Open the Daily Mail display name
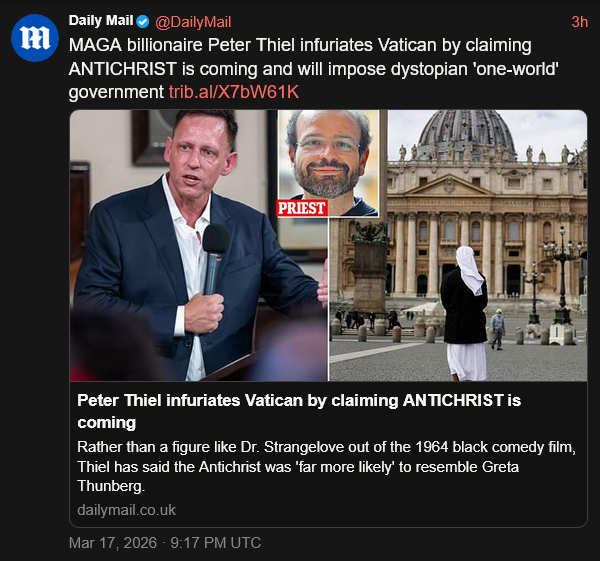This screenshot has width=600, height=561. pyautogui.click(x=100, y=22)
